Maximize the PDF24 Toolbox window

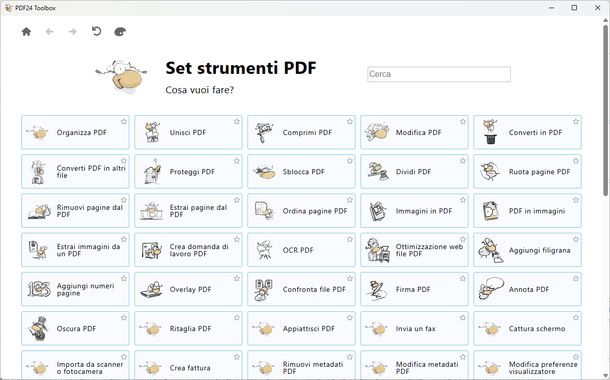(574, 8)
